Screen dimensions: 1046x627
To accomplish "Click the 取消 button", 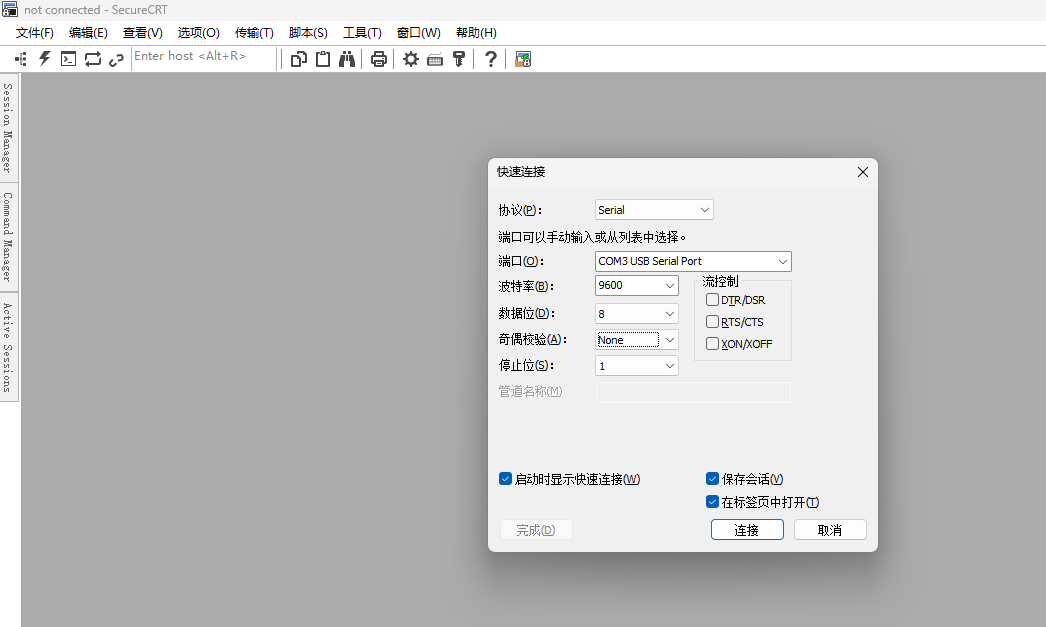I will 830,528.
